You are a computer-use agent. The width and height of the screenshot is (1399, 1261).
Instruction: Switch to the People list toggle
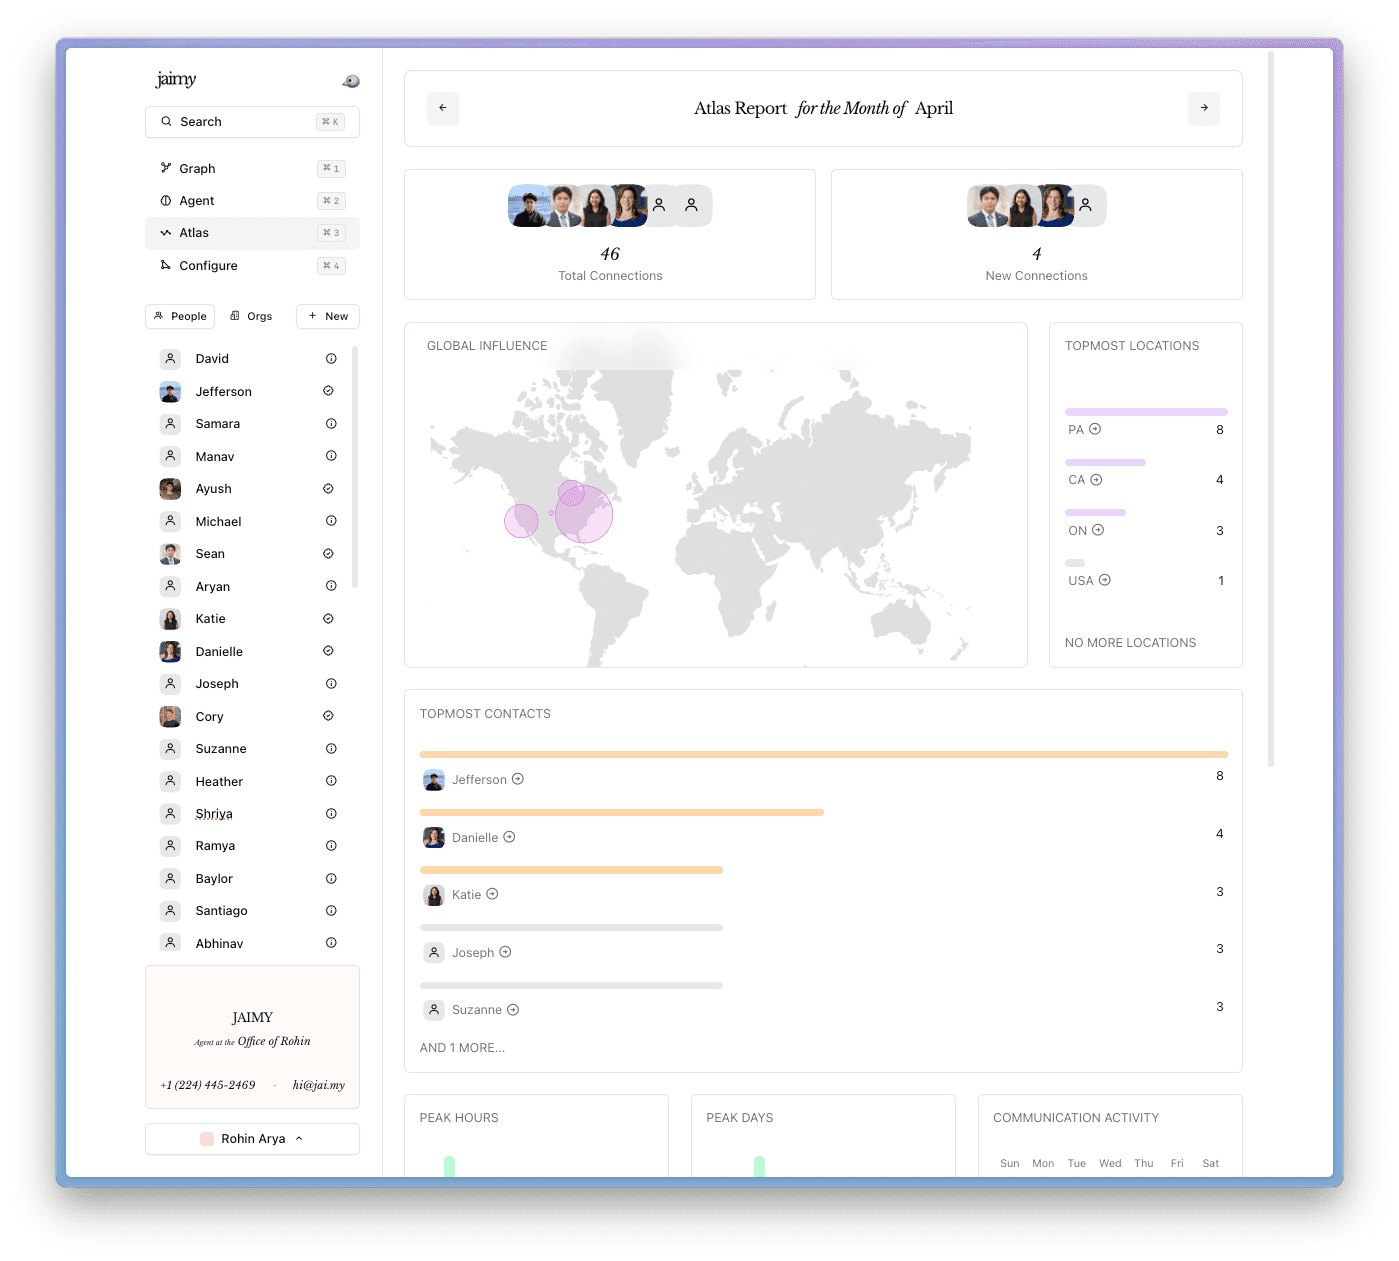[181, 316]
